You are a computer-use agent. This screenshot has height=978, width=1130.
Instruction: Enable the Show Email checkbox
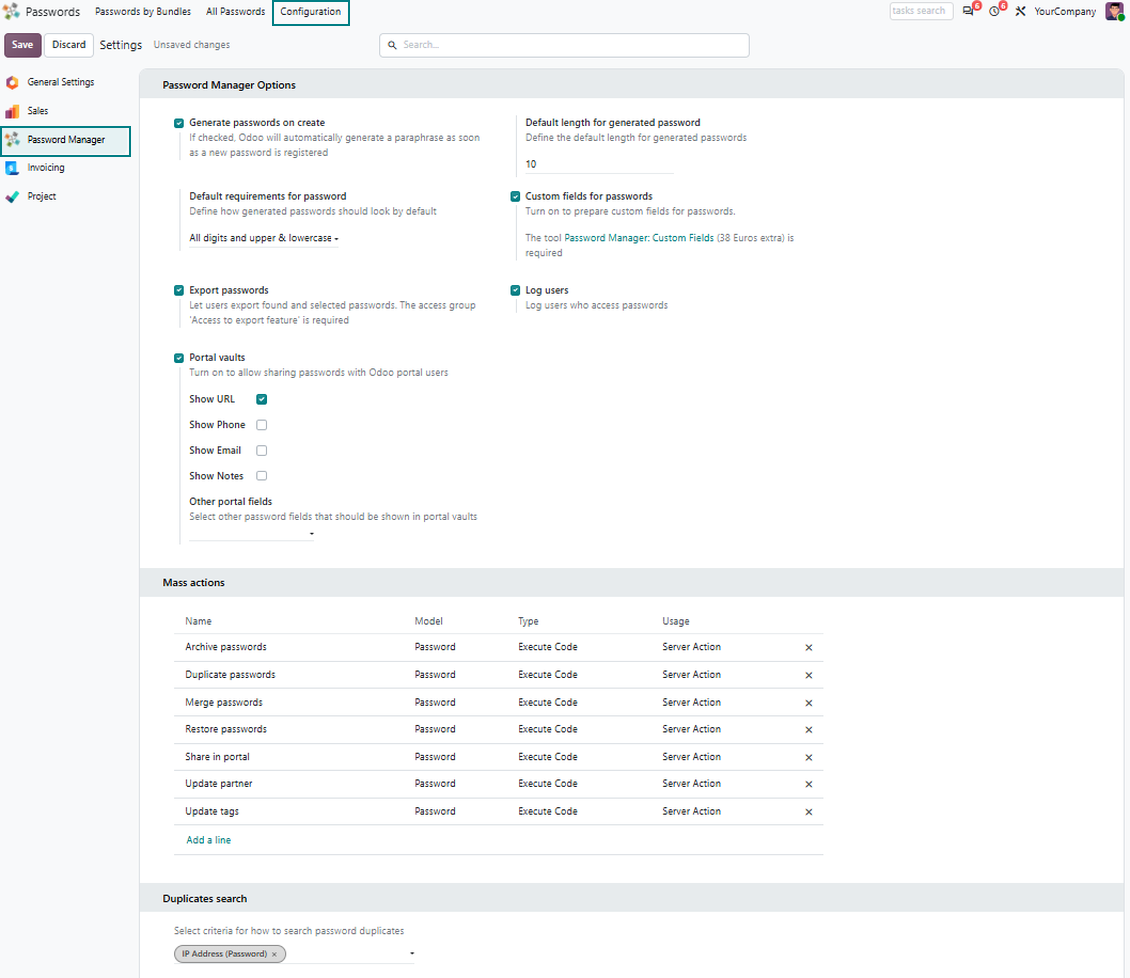point(262,450)
